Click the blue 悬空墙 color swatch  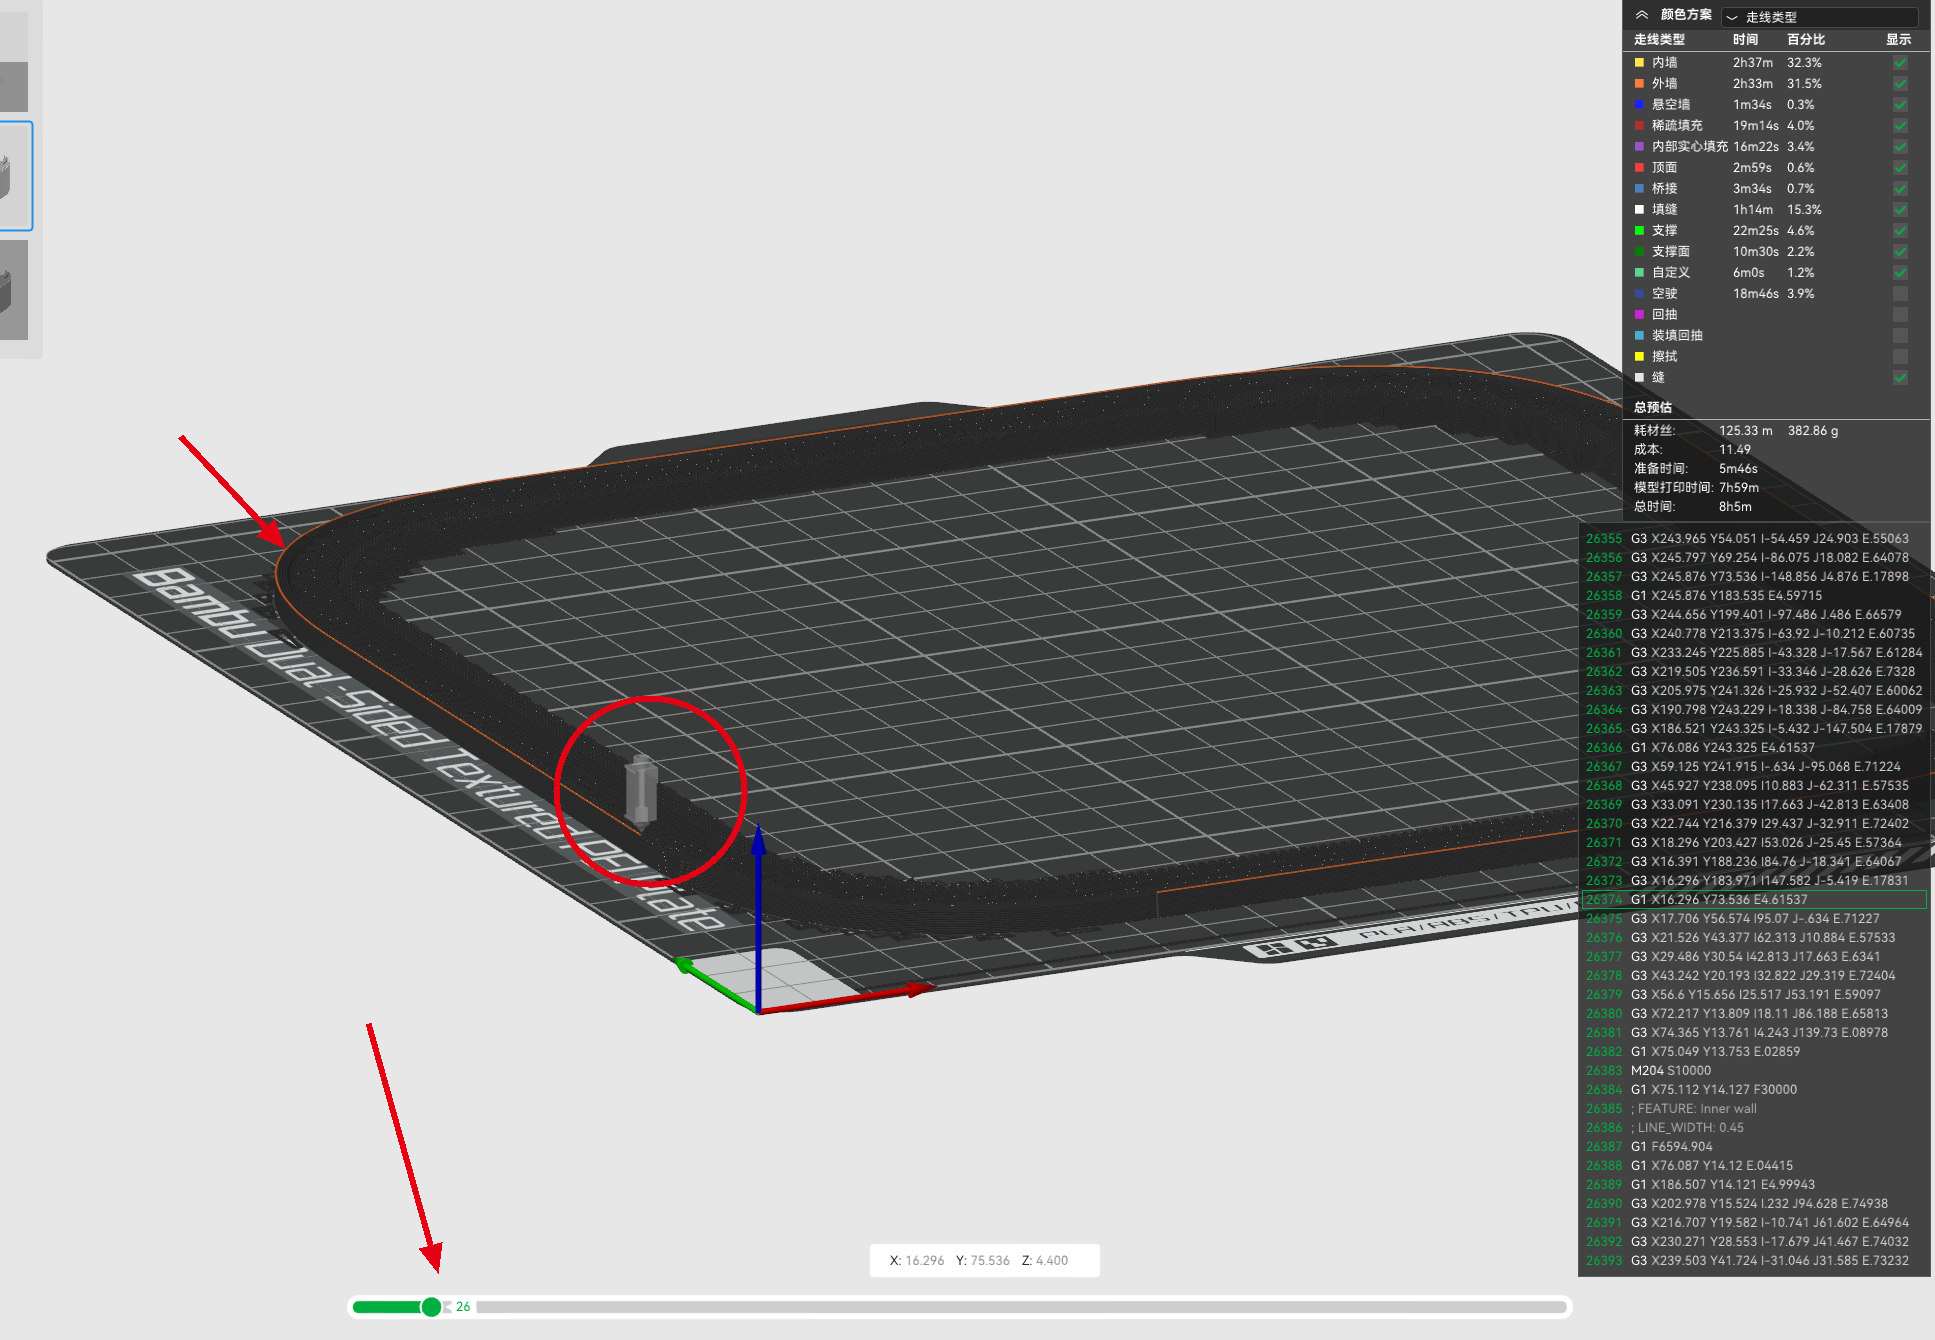(1640, 104)
